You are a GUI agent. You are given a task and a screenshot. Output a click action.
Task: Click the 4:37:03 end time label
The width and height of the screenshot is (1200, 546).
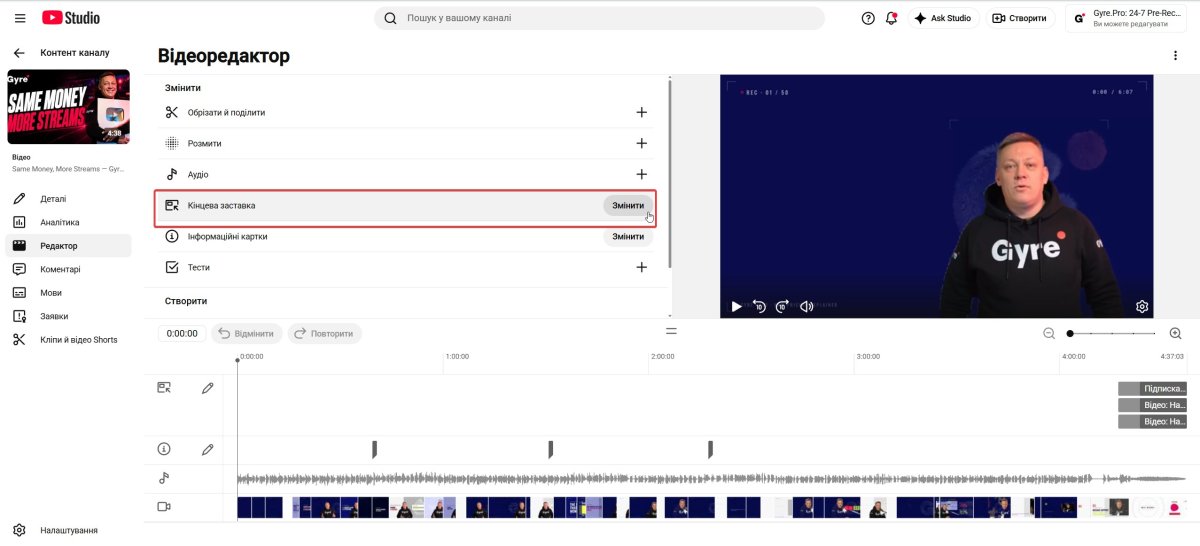1171,356
